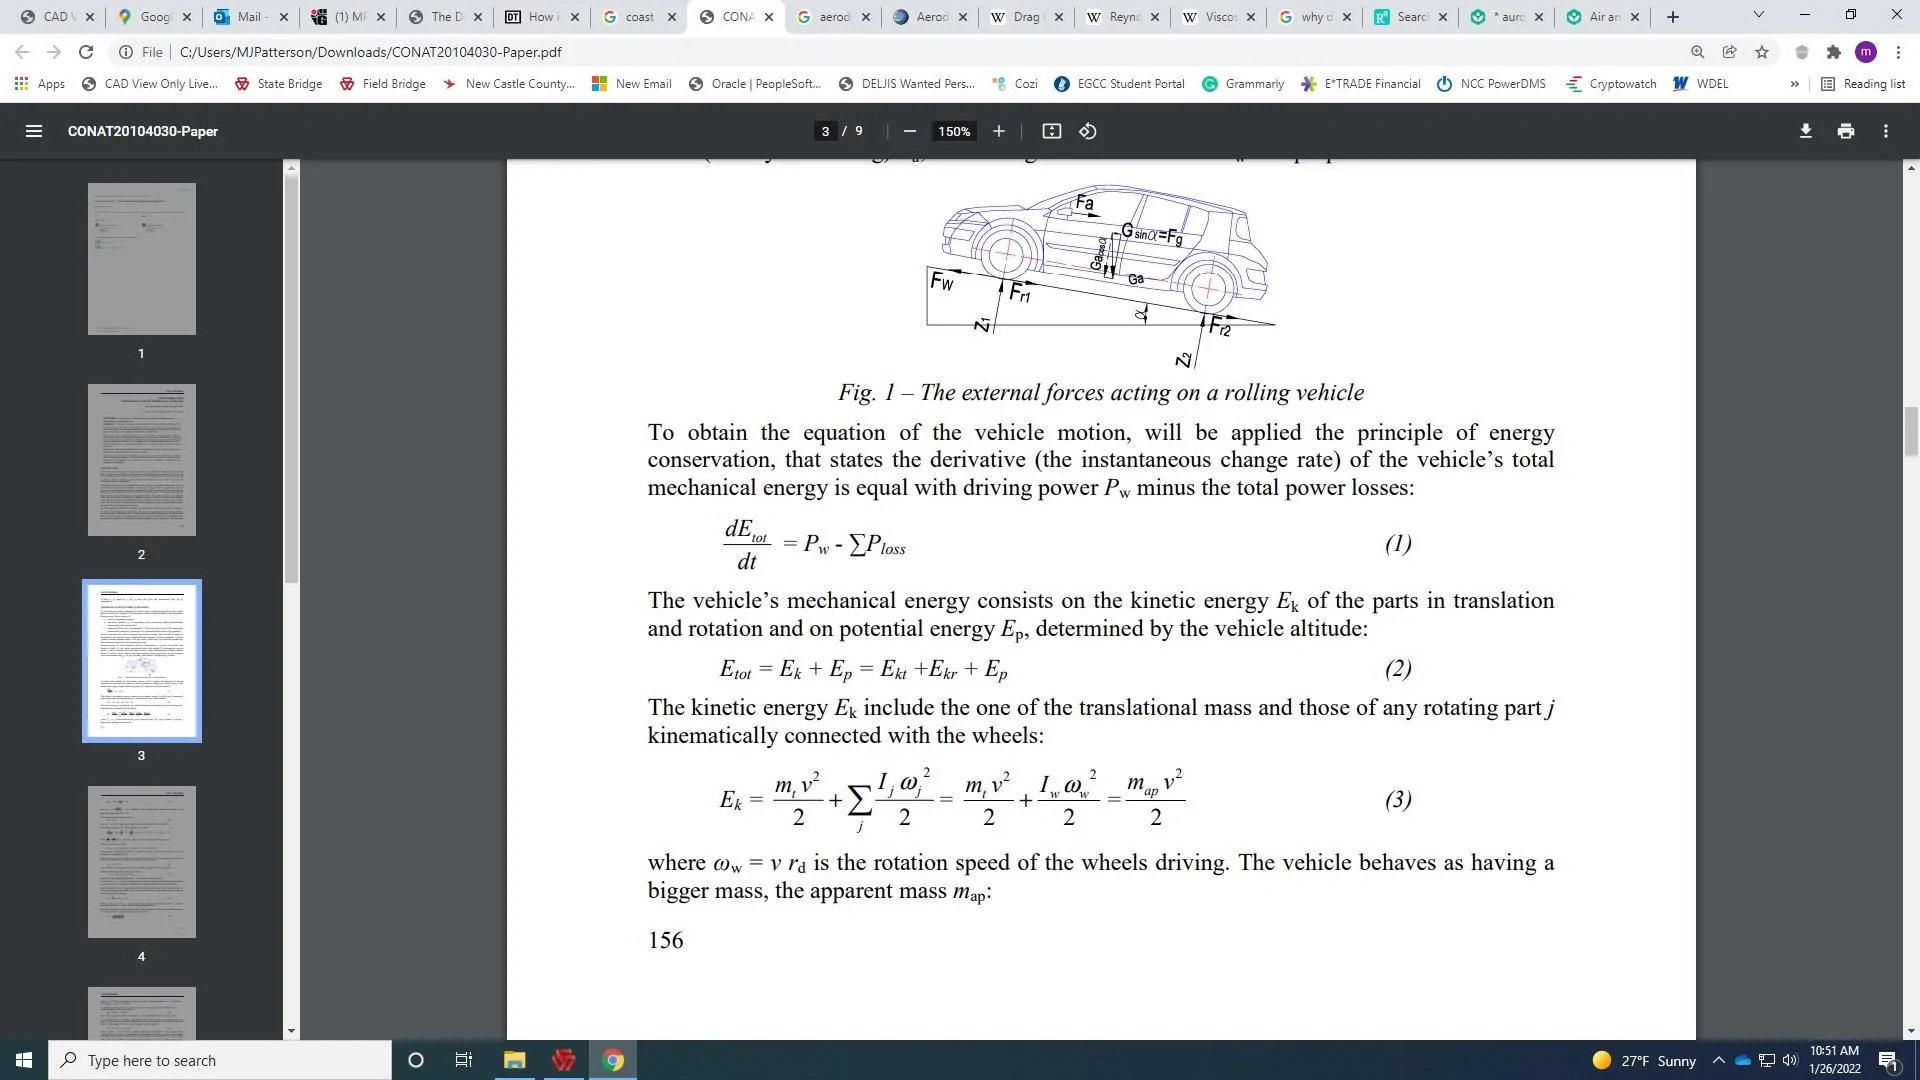1920x1080 pixels.
Task: Select page 4 thumbnail
Action: click(142, 862)
